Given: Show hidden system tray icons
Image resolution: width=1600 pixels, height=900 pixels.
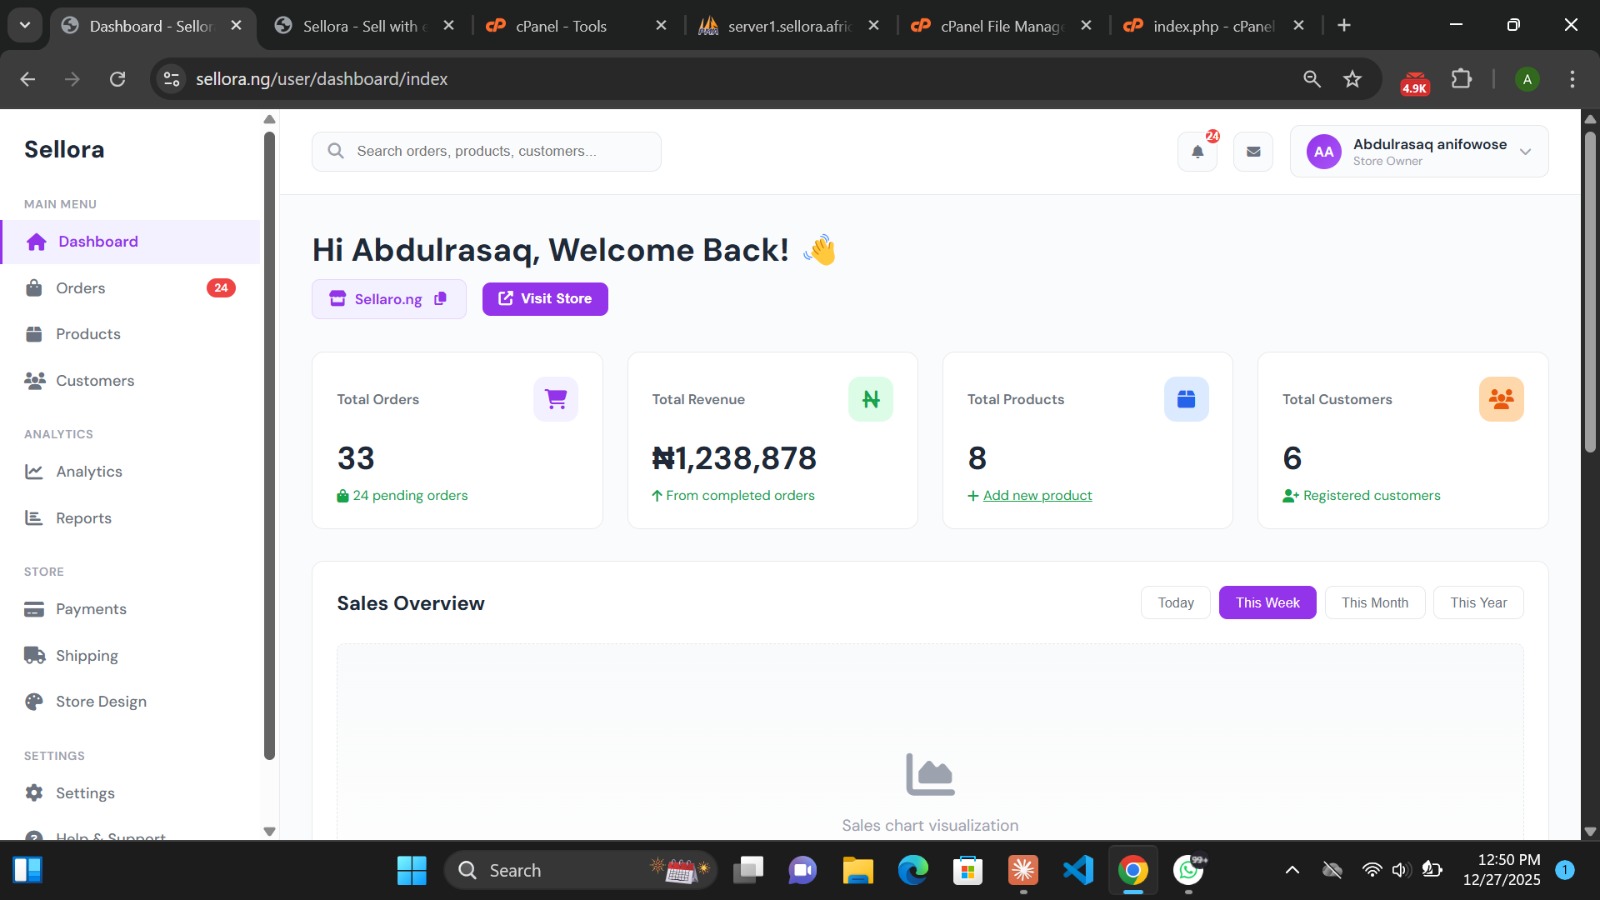Looking at the screenshot, I should (x=1292, y=870).
